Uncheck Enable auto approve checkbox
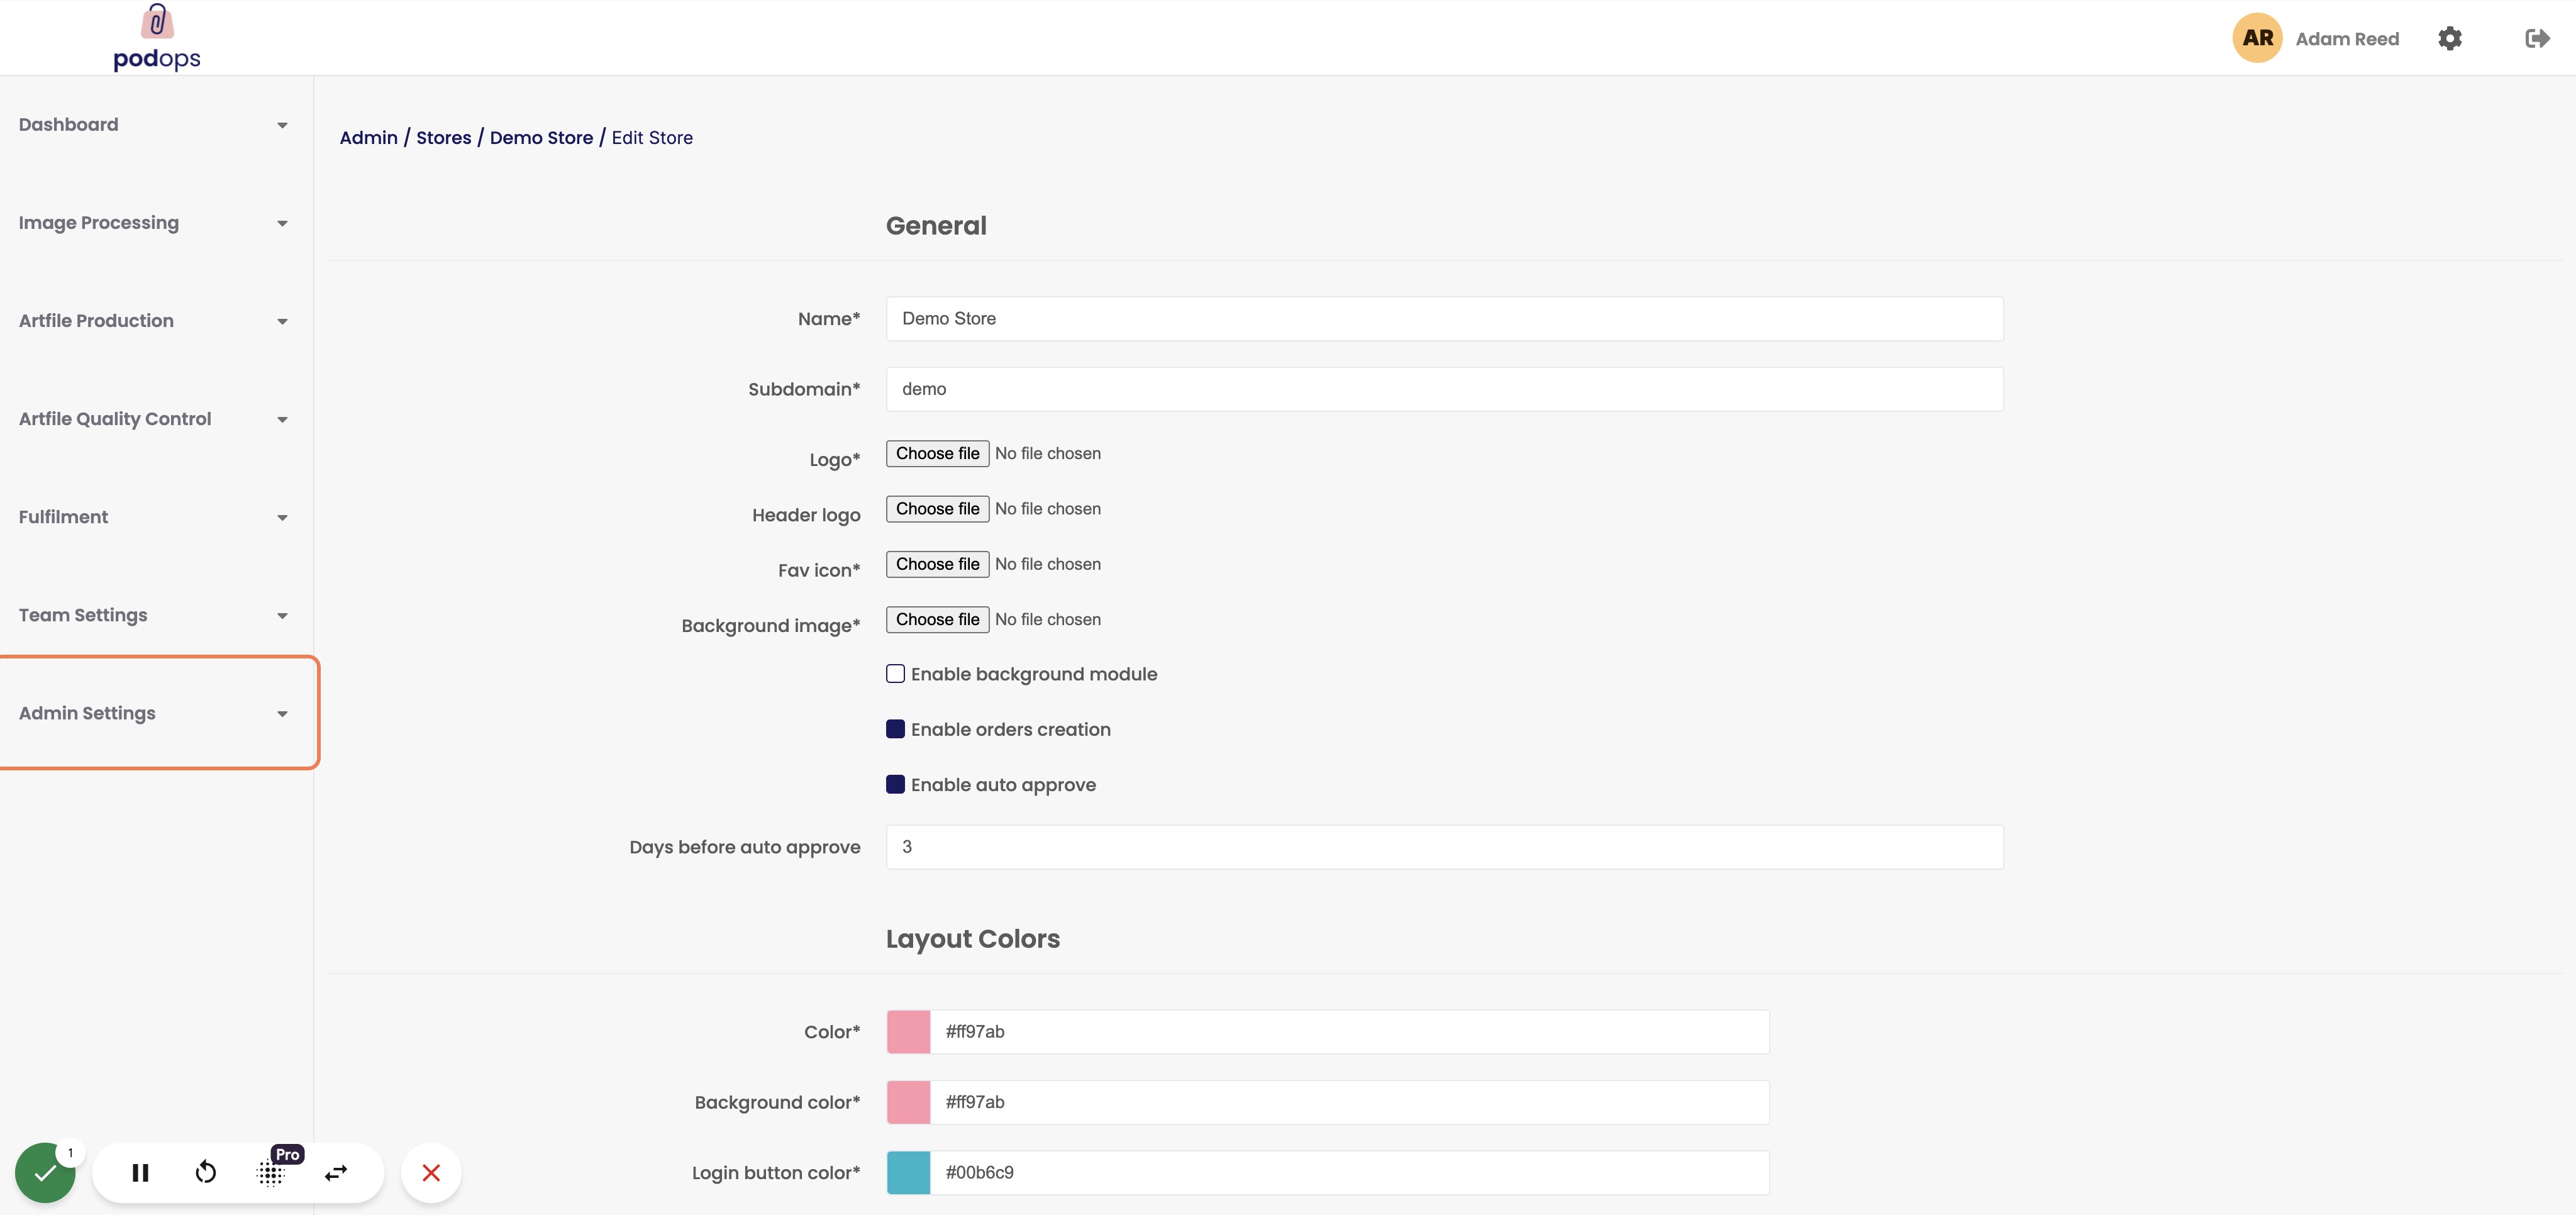Viewport: 2576px width, 1215px height. (x=895, y=784)
